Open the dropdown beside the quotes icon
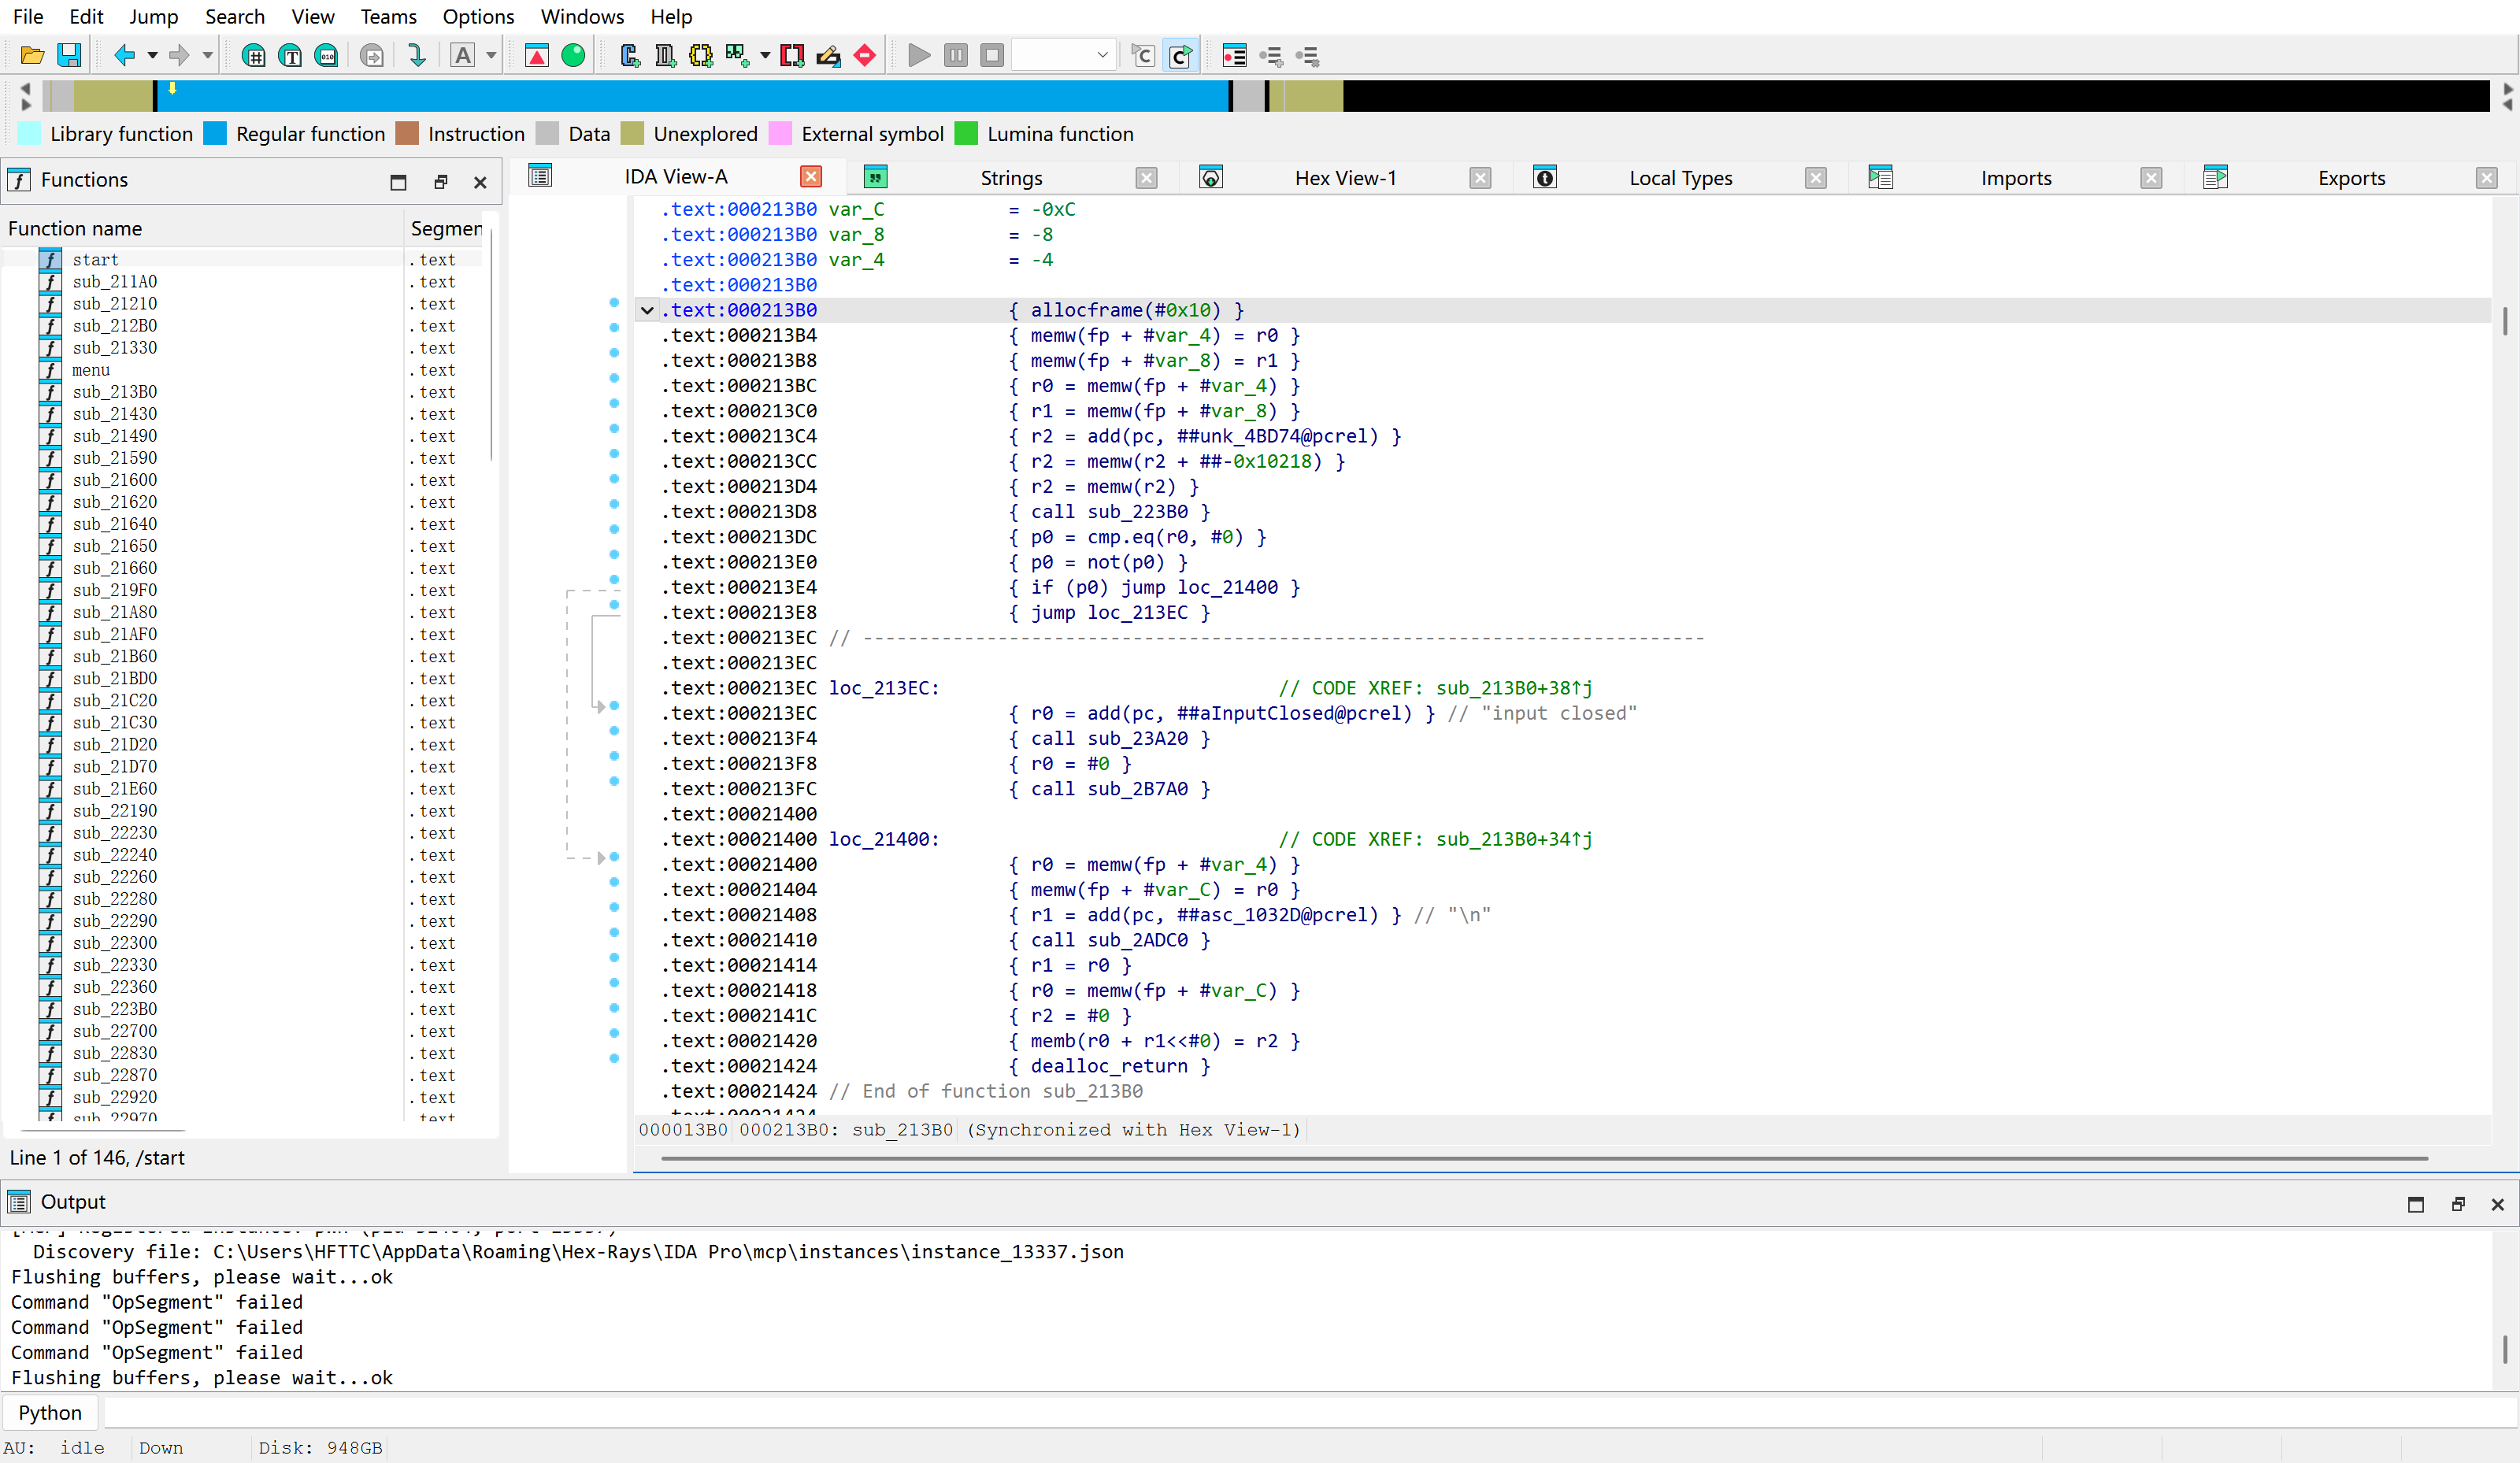 (765, 56)
